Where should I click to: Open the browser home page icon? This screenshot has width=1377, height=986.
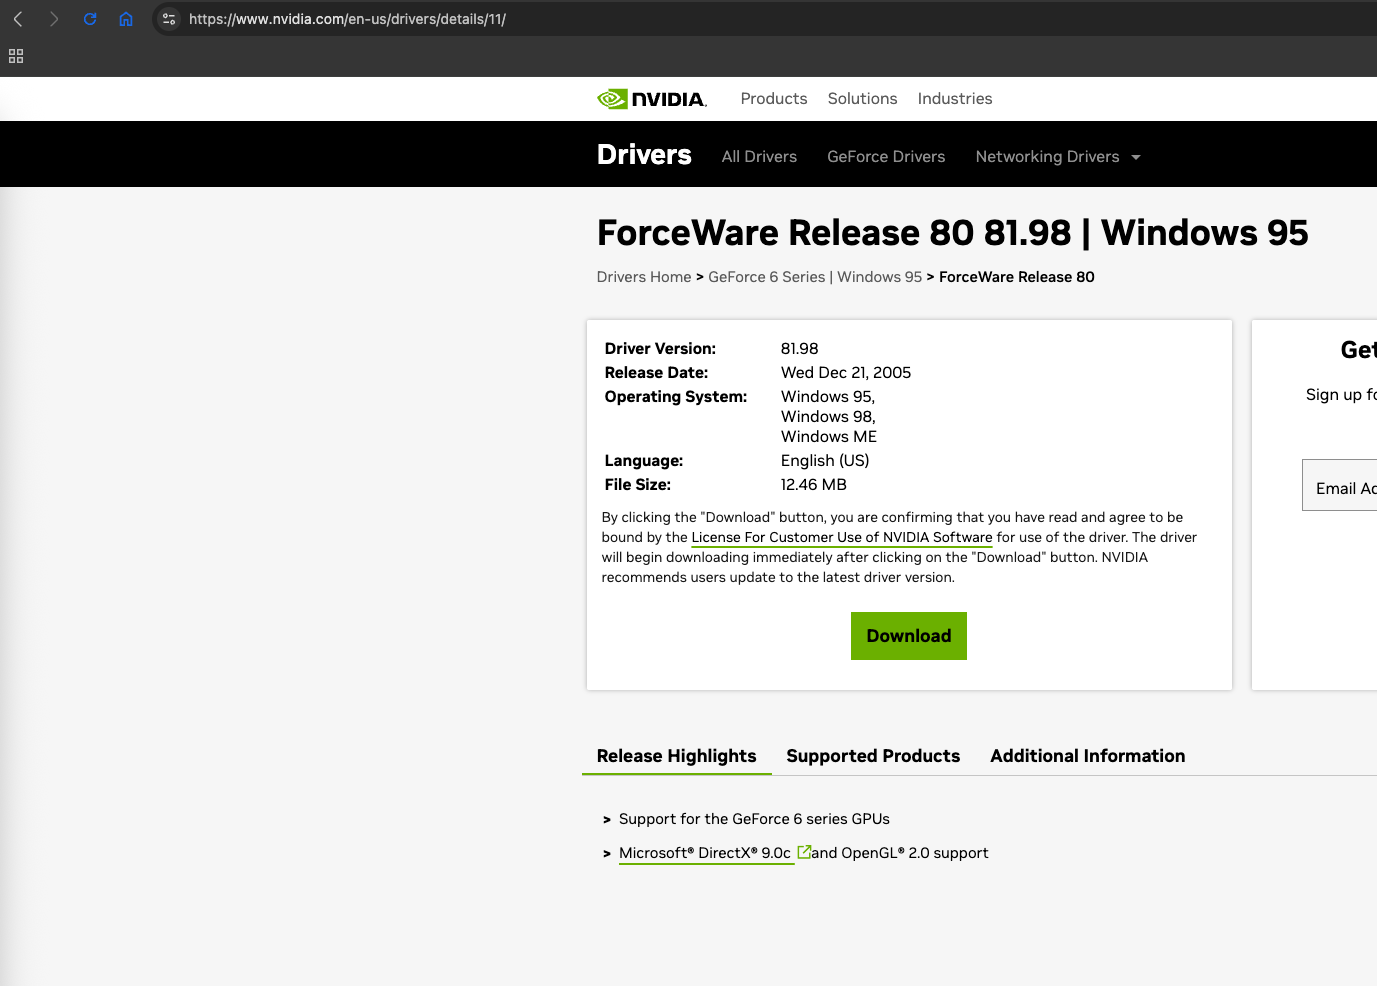[126, 19]
